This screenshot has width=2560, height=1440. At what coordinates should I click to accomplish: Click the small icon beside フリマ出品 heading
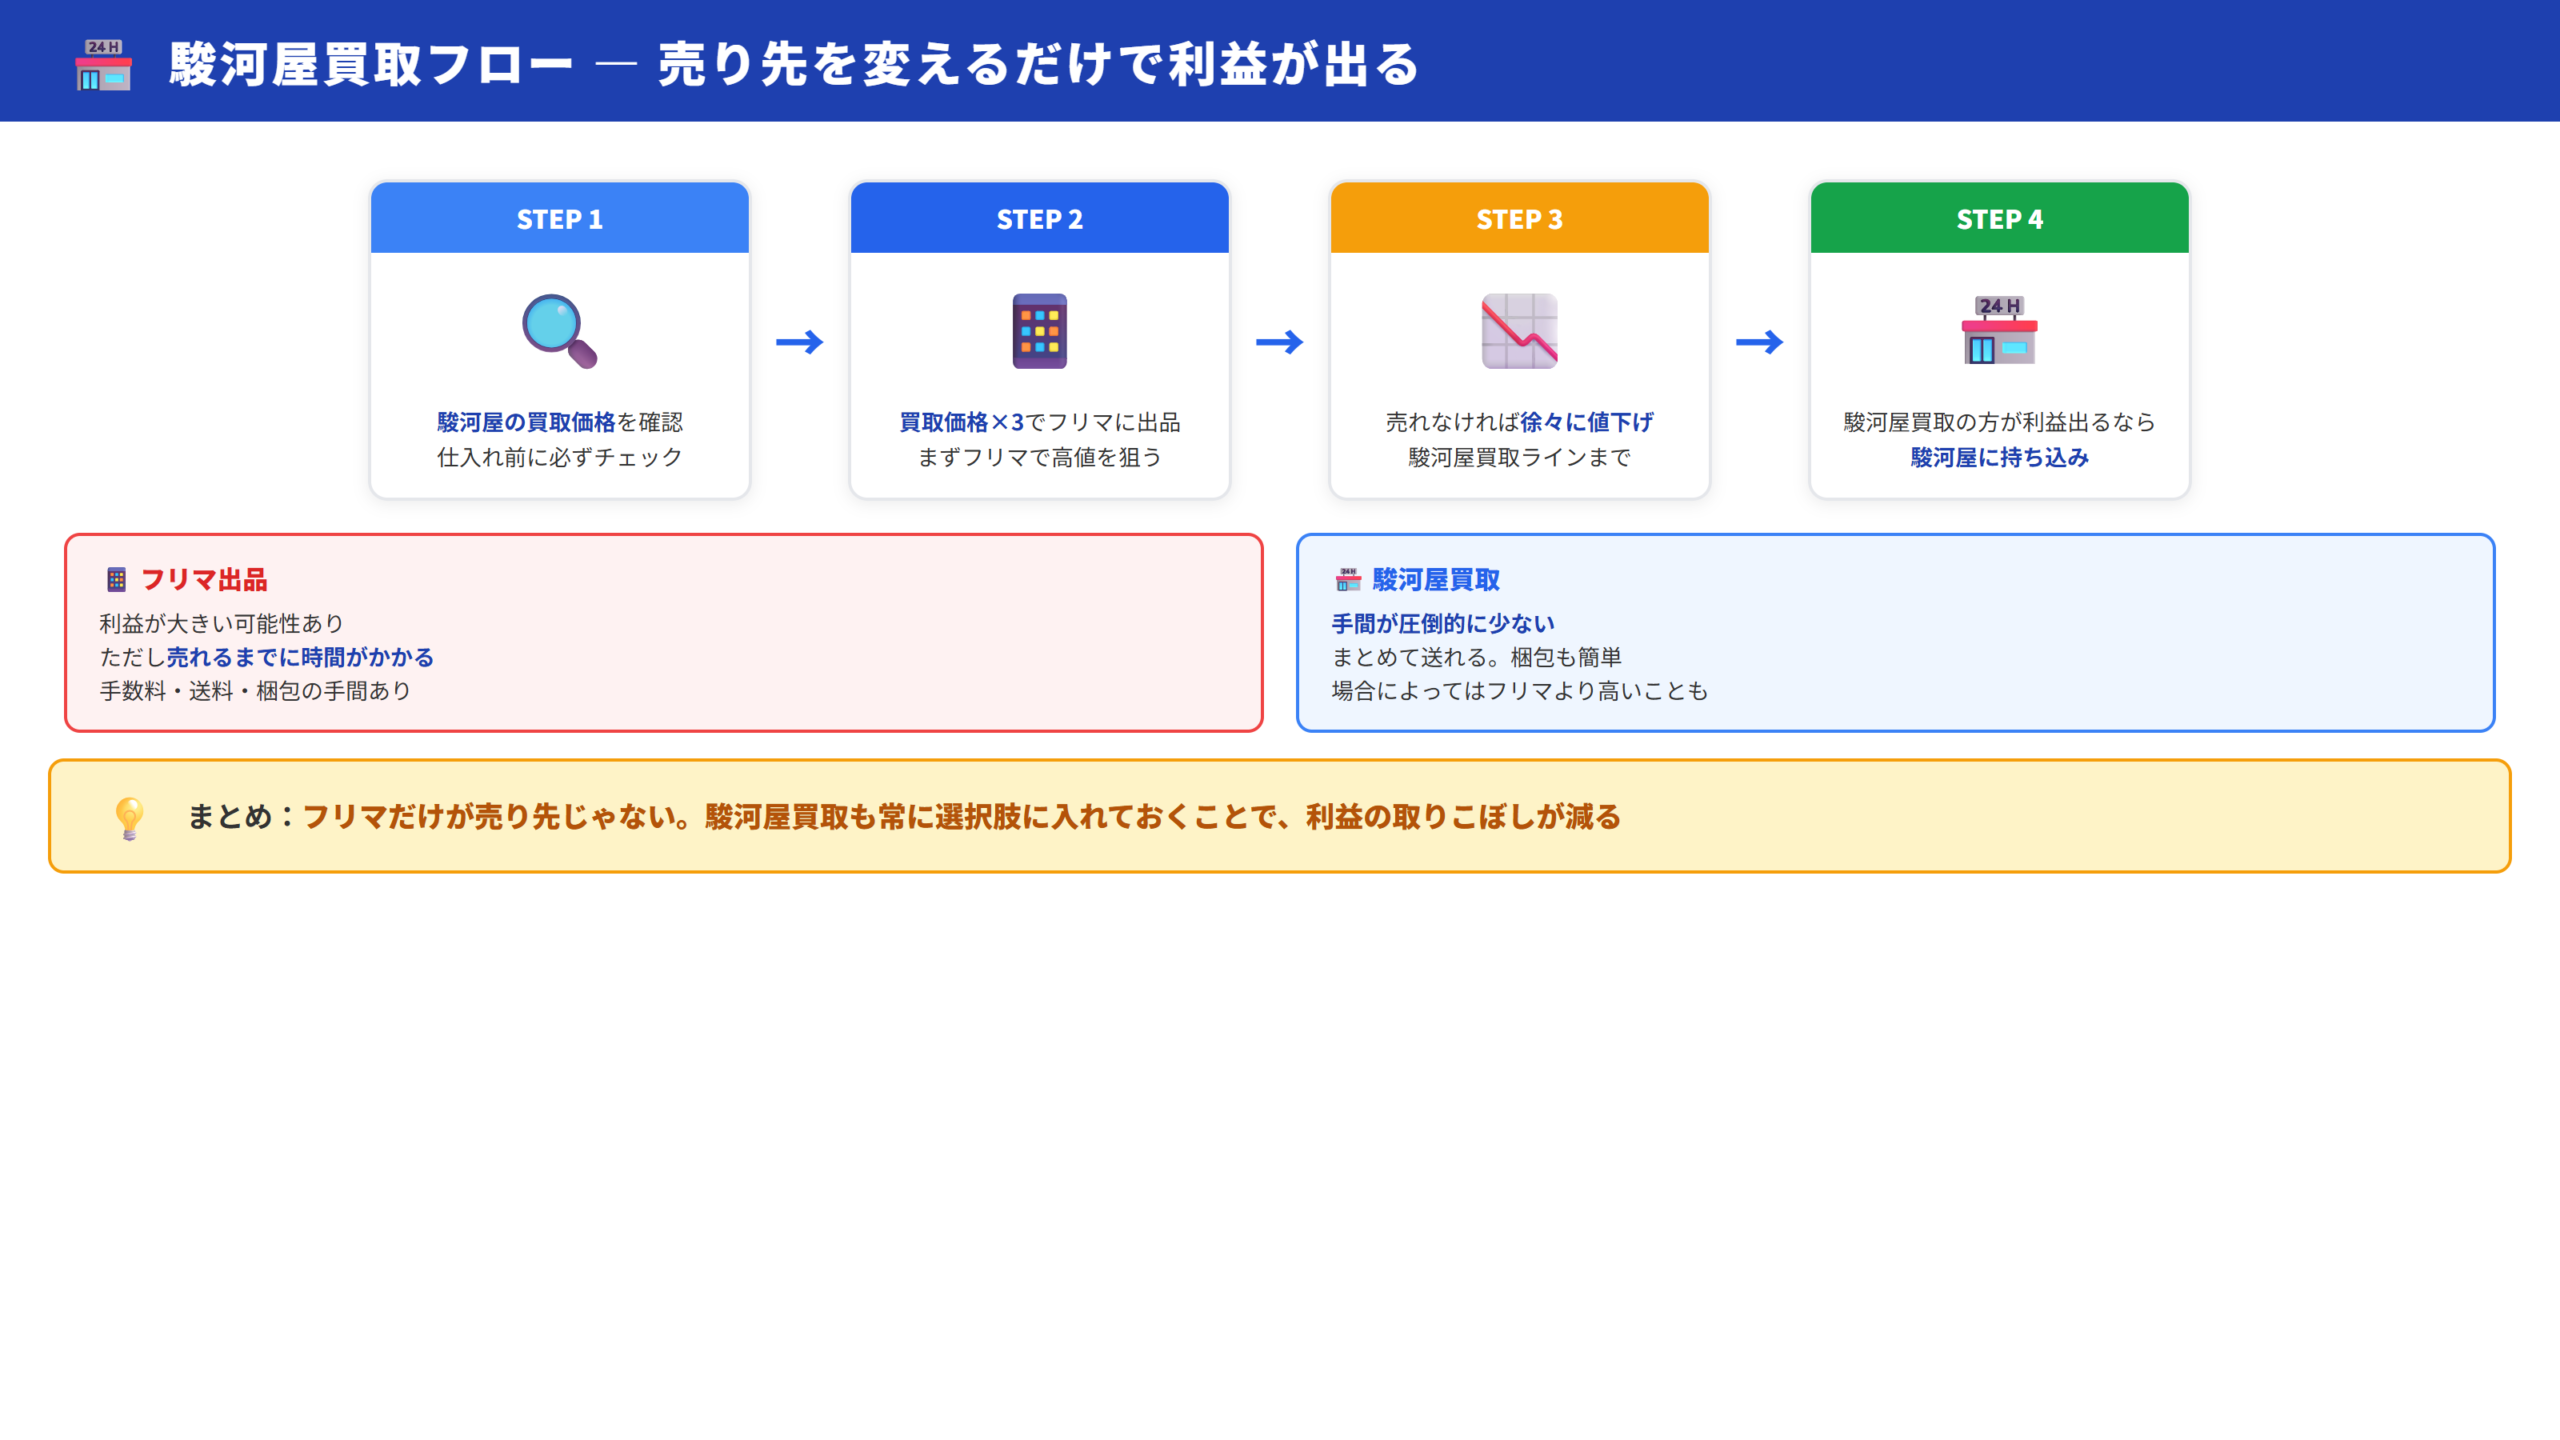[x=116, y=580]
